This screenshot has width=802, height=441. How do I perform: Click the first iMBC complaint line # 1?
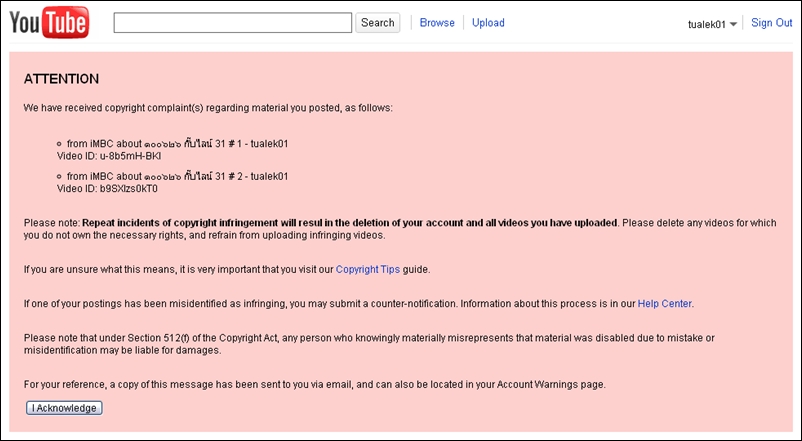[x=177, y=144]
